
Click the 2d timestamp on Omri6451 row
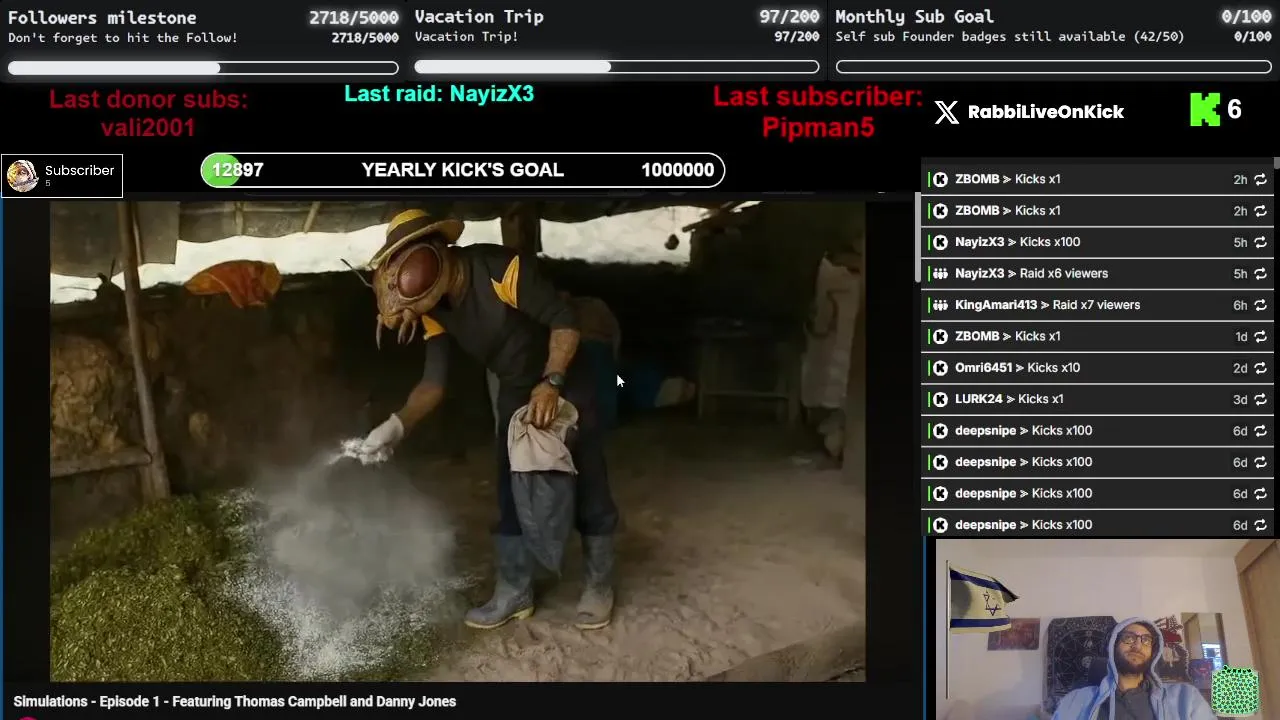click(x=1240, y=368)
